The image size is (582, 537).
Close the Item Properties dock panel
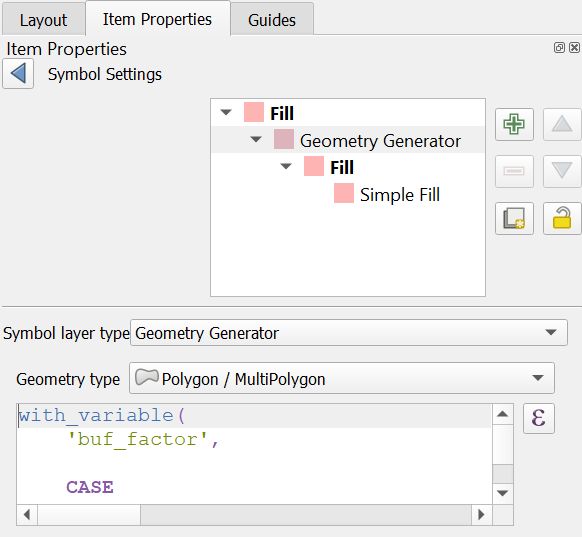pos(574,48)
